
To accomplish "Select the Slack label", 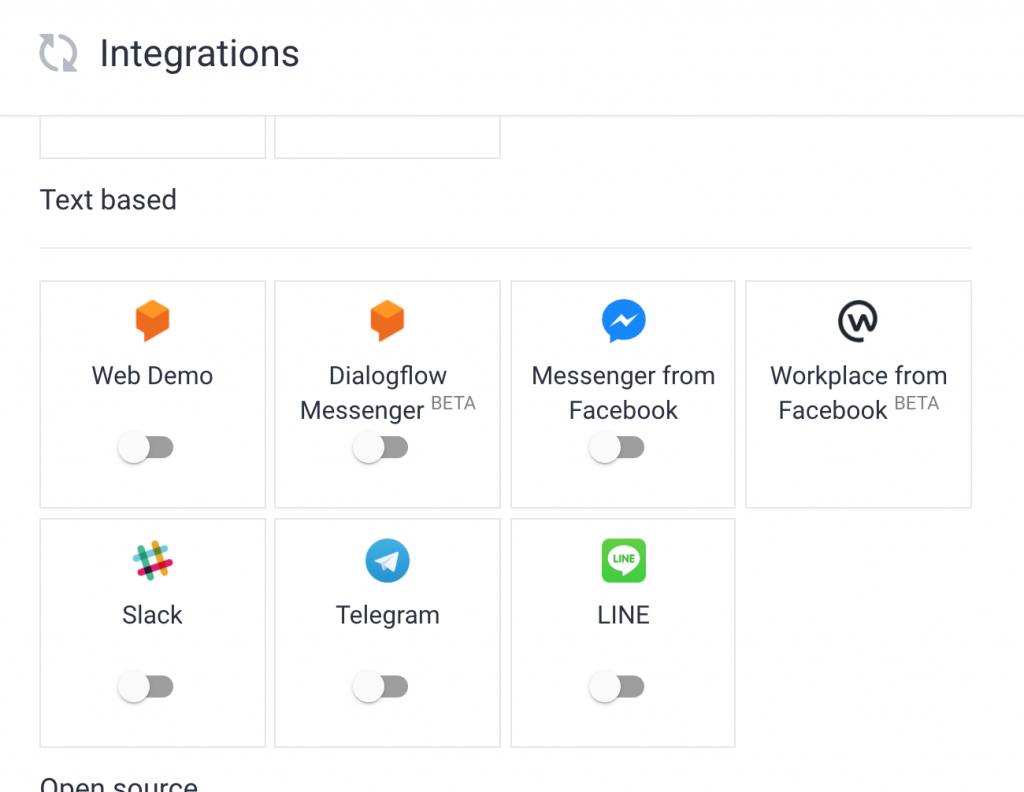I will [x=152, y=615].
